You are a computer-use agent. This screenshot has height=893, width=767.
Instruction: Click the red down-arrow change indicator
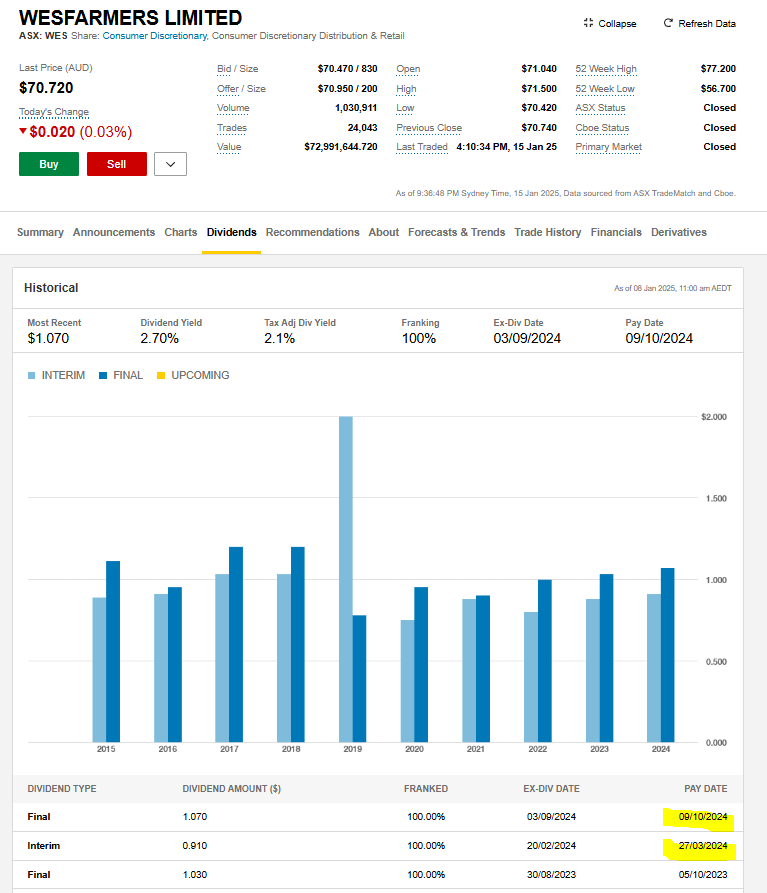point(23,132)
